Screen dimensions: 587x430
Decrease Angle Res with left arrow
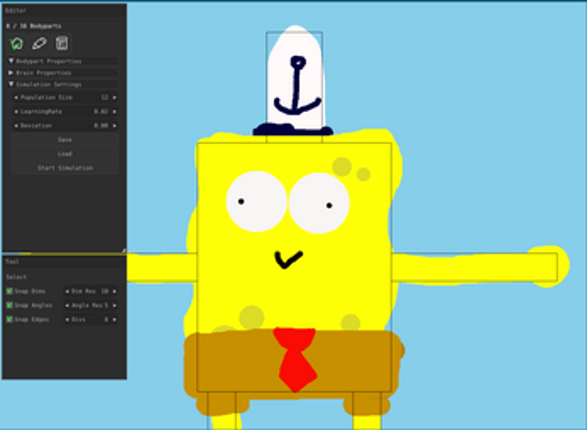pos(67,305)
